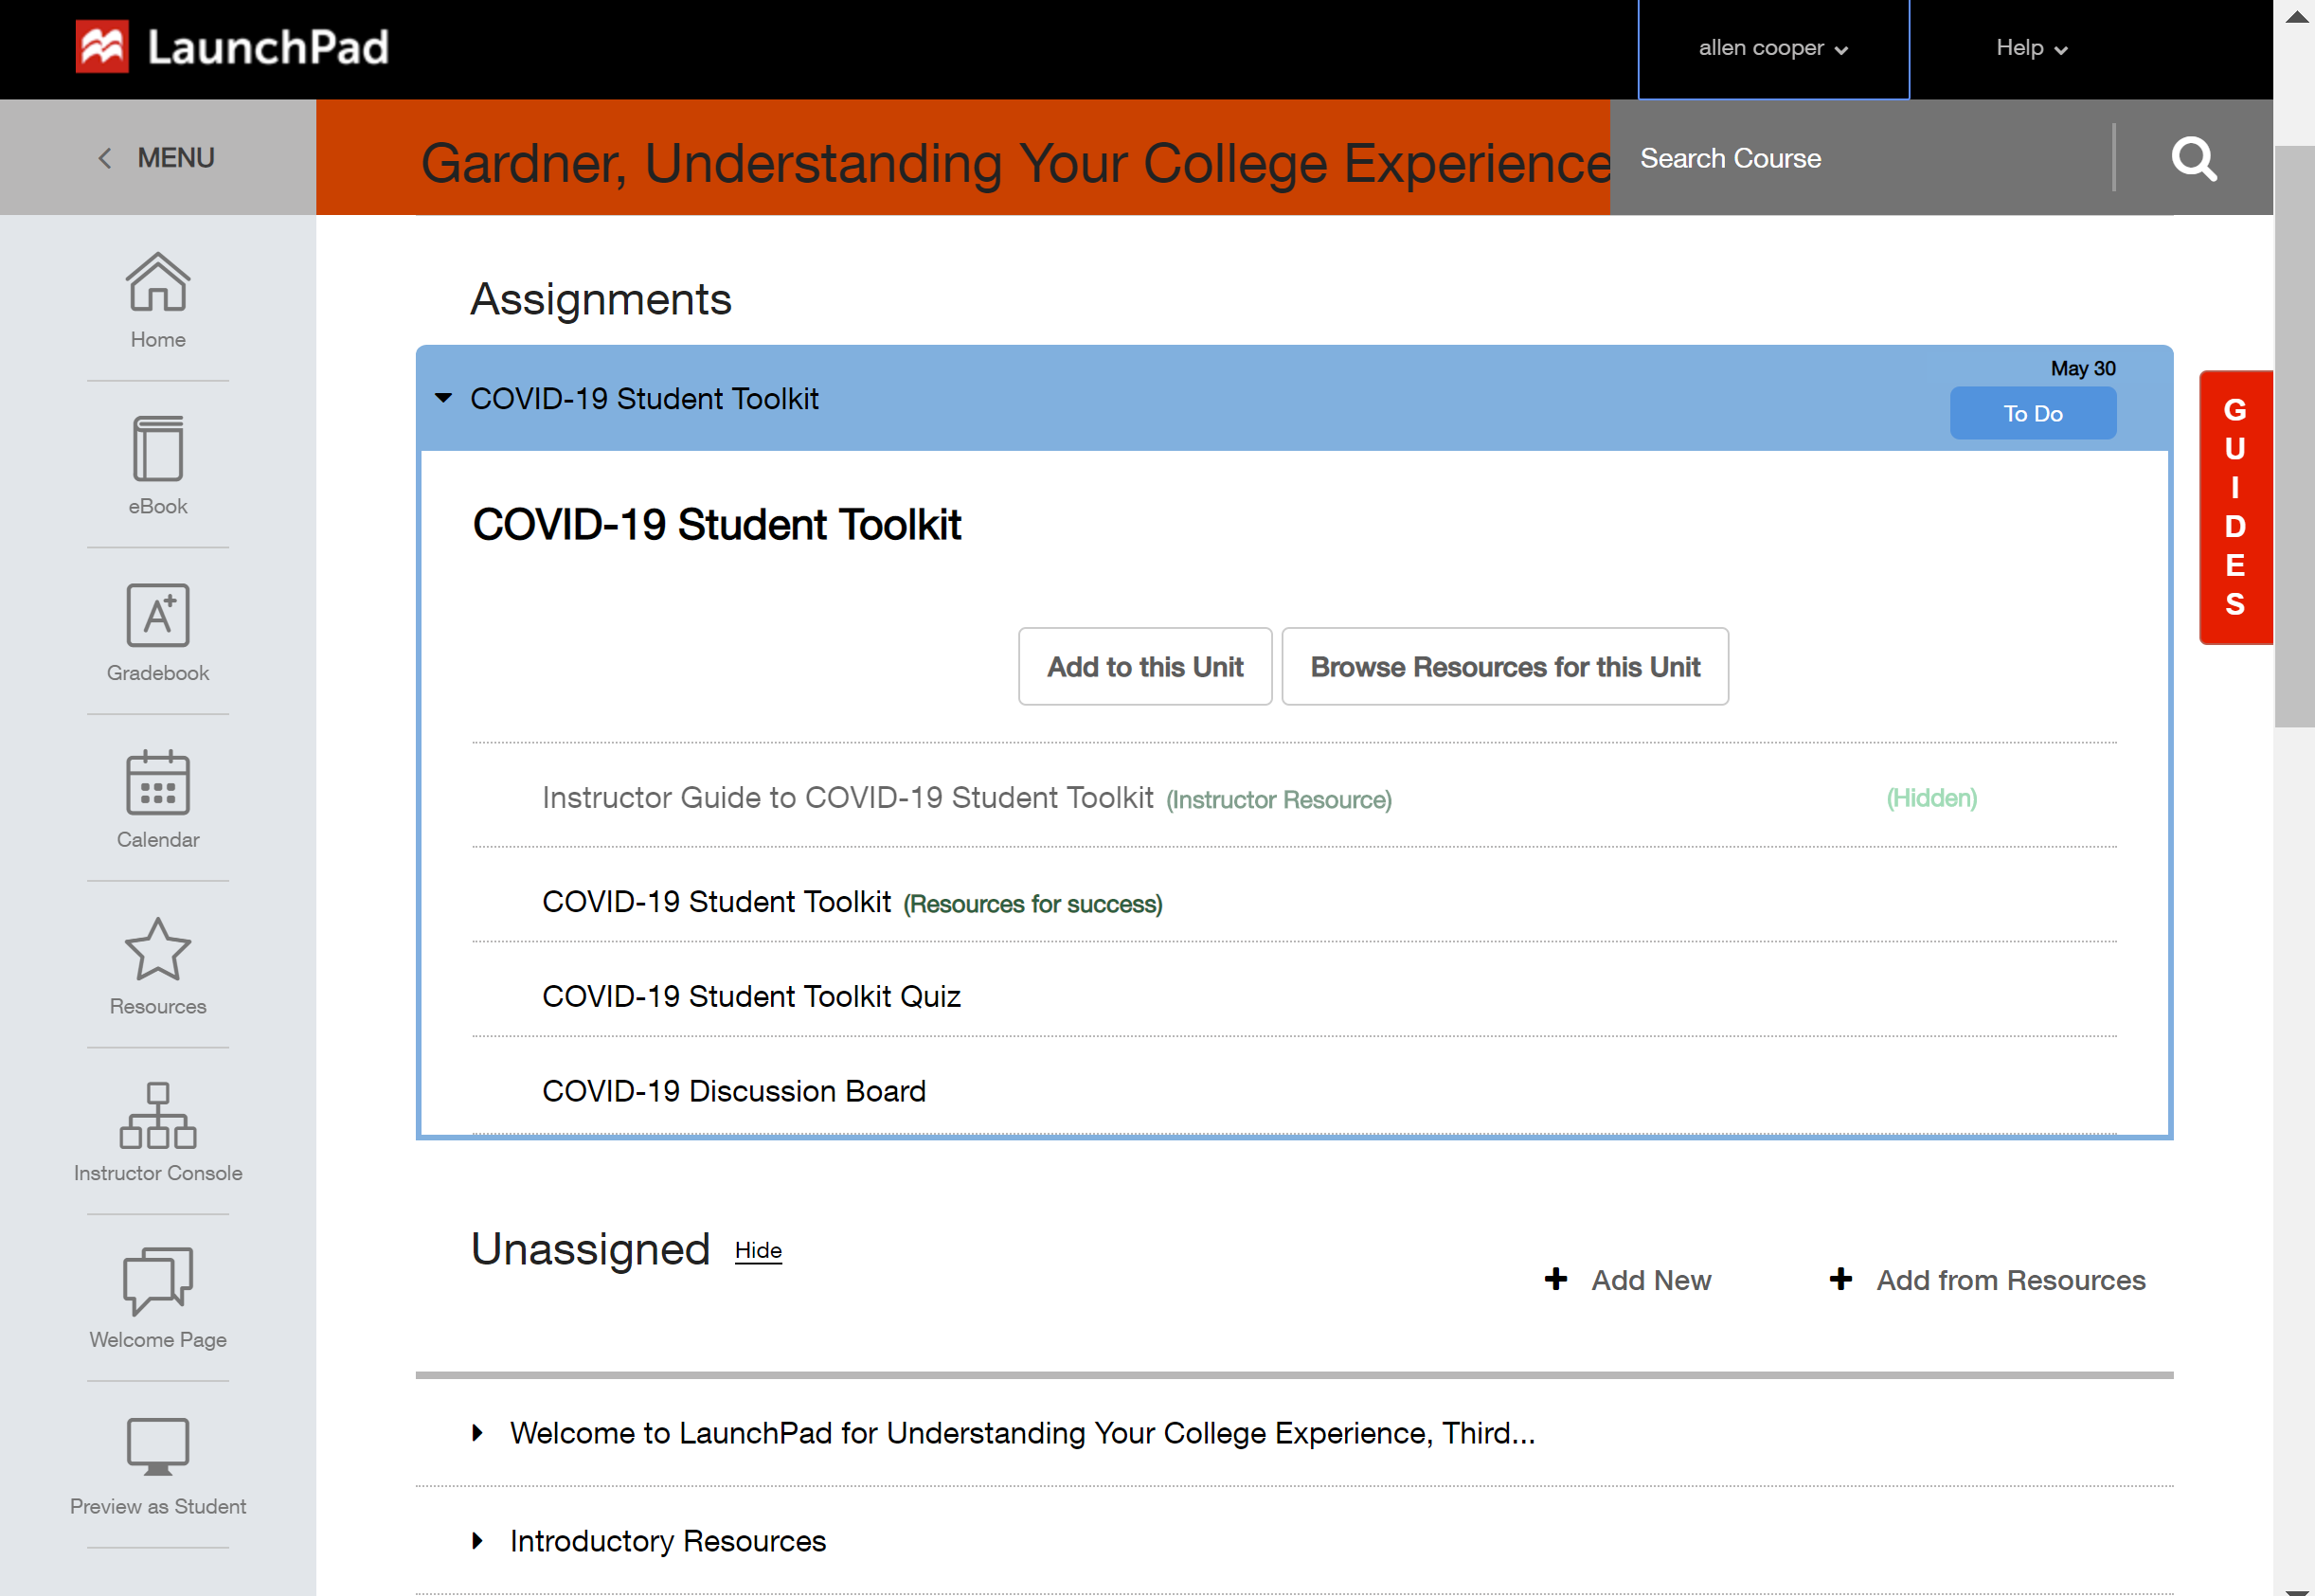Click the Unassigned heading
The height and width of the screenshot is (1596, 2315).
tap(590, 1249)
